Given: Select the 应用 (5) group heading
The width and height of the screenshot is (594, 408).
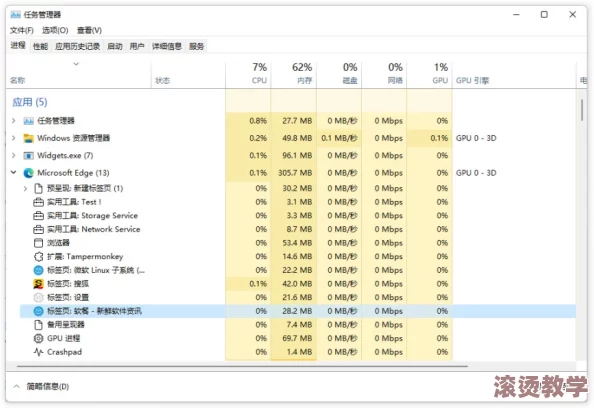Looking at the screenshot, I should [30, 102].
